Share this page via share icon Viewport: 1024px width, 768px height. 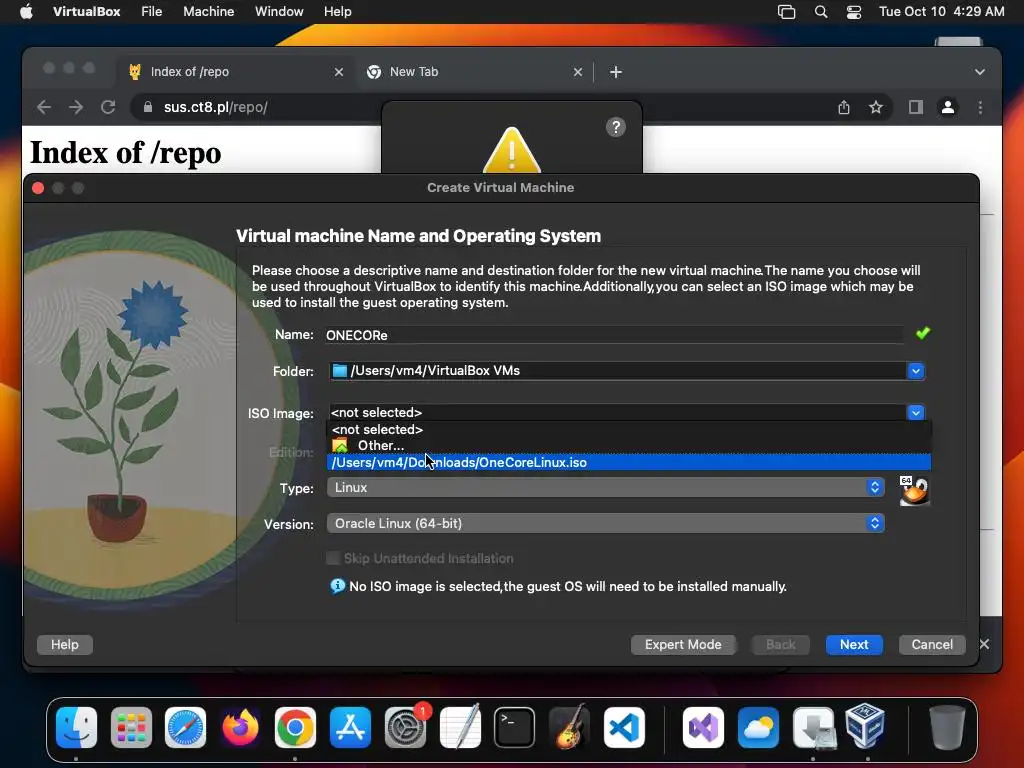[844, 107]
